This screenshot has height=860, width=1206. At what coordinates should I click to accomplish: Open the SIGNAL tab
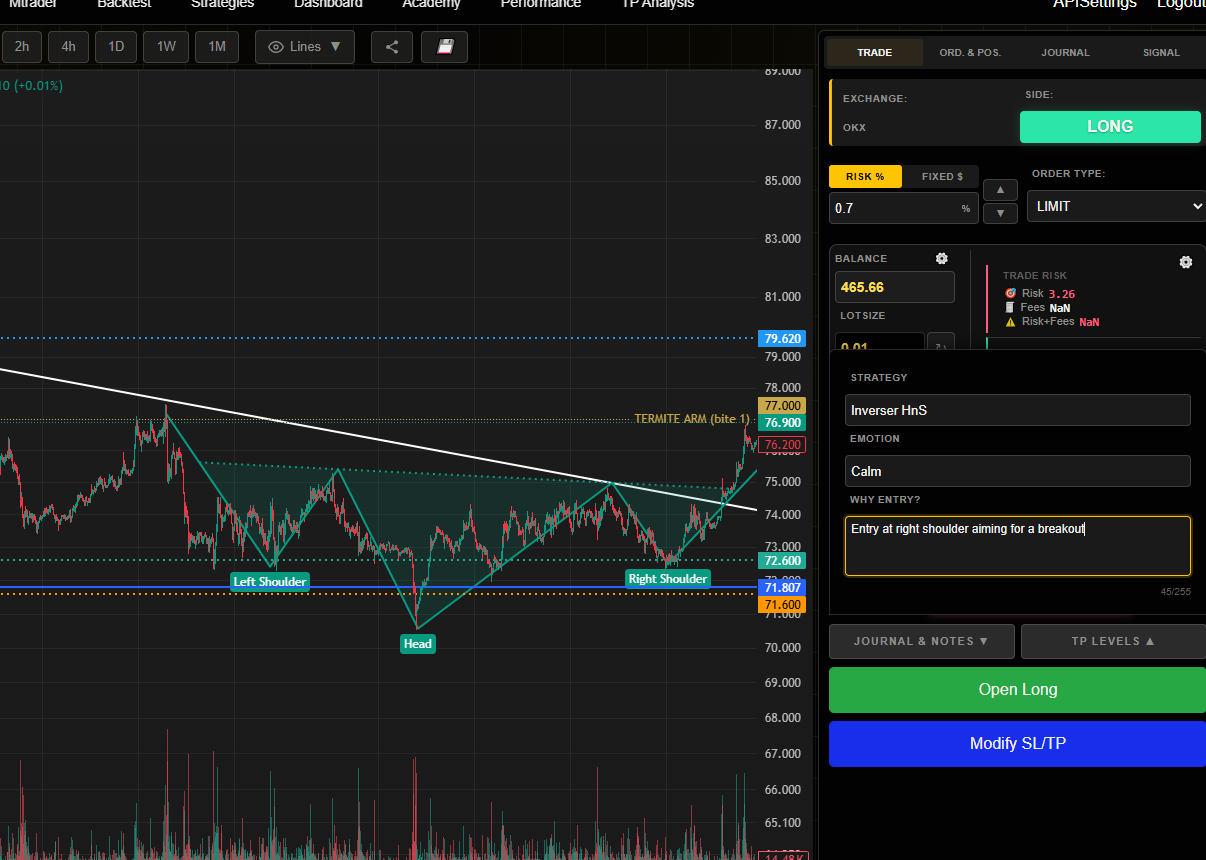tap(1161, 52)
